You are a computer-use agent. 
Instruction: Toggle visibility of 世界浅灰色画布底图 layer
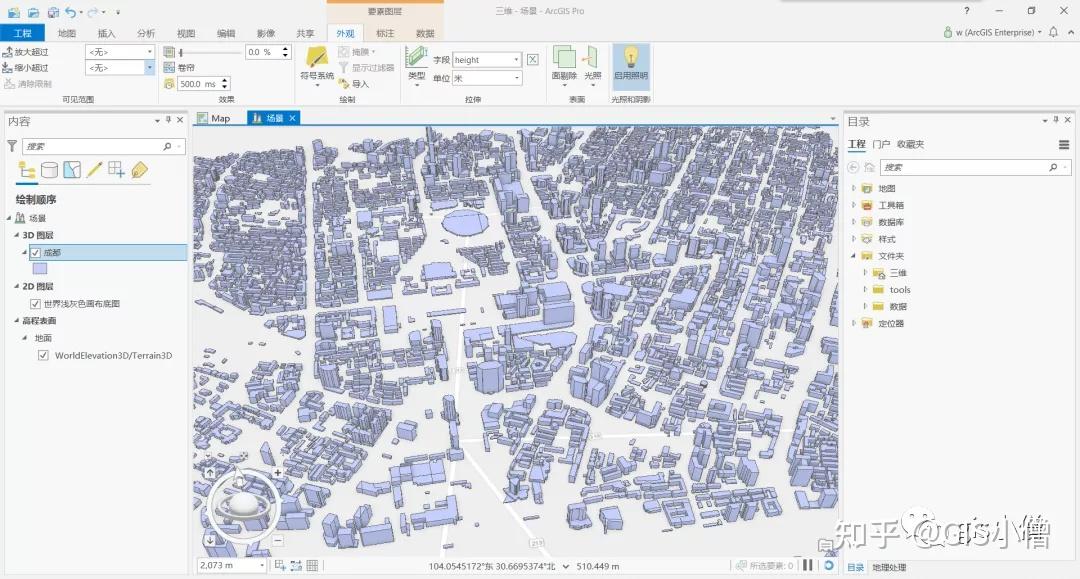tap(35, 302)
